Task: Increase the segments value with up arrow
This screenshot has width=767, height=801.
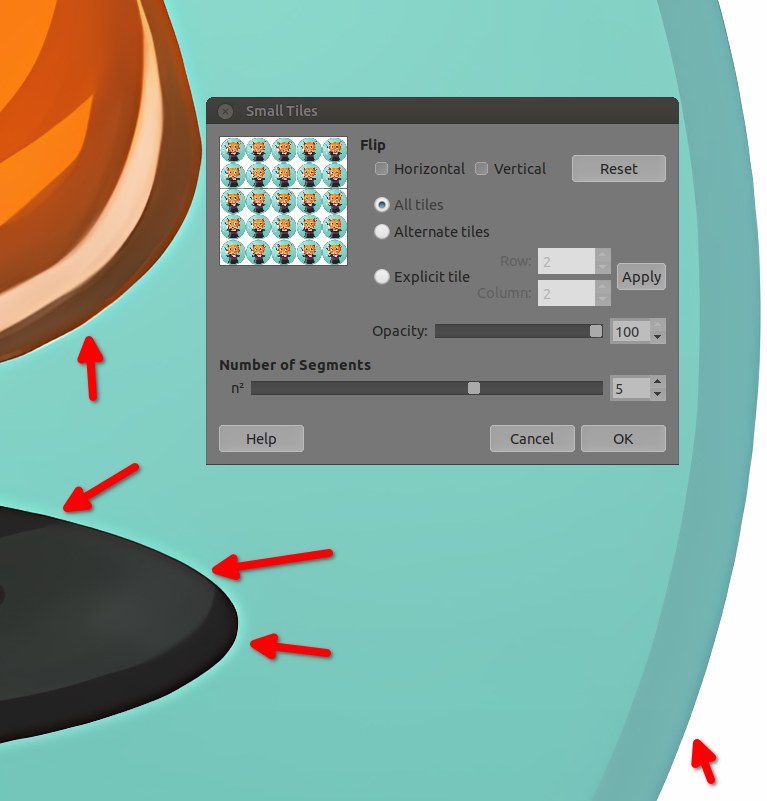Action: (x=658, y=382)
